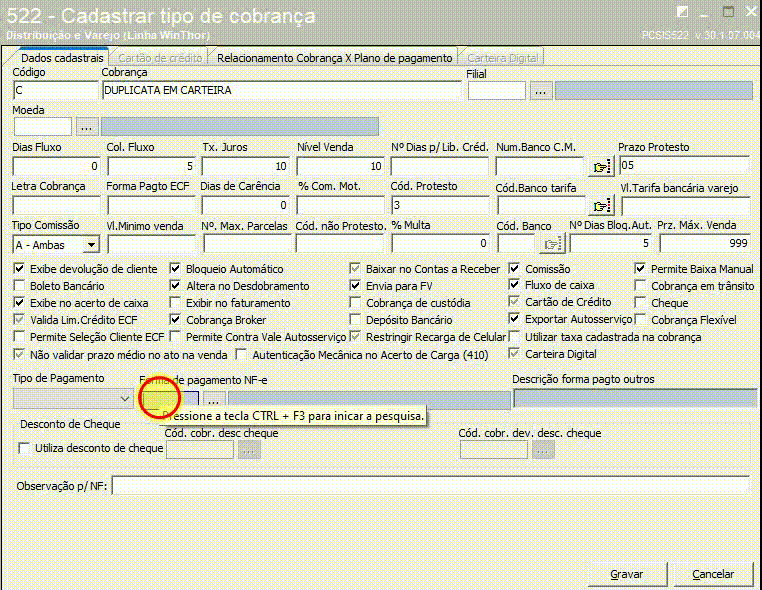This screenshot has width=762, height=590.
Task: Select the Cartão de crédito tab
Action: pos(160,58)
